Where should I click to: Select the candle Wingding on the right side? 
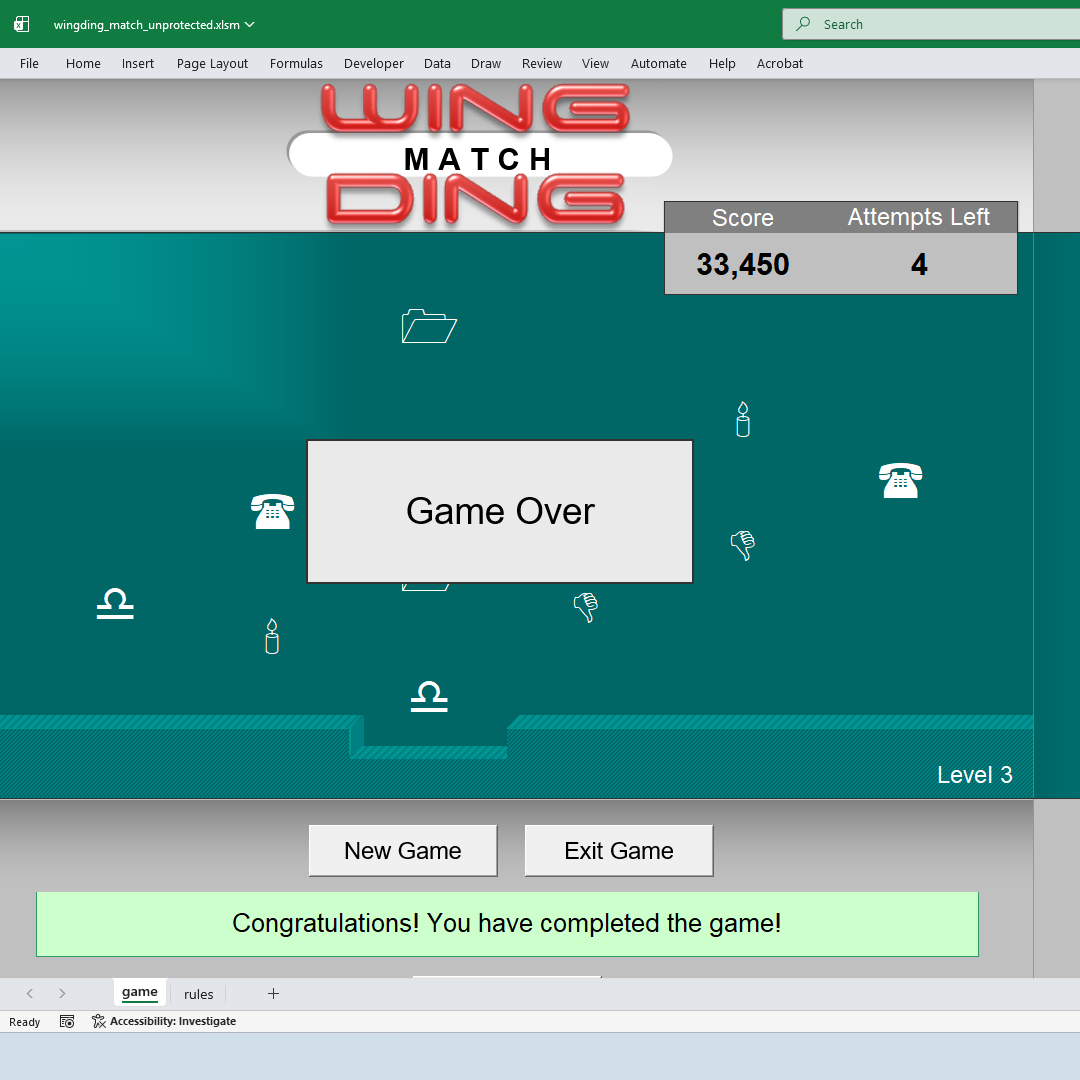click(x=743, y=419)
